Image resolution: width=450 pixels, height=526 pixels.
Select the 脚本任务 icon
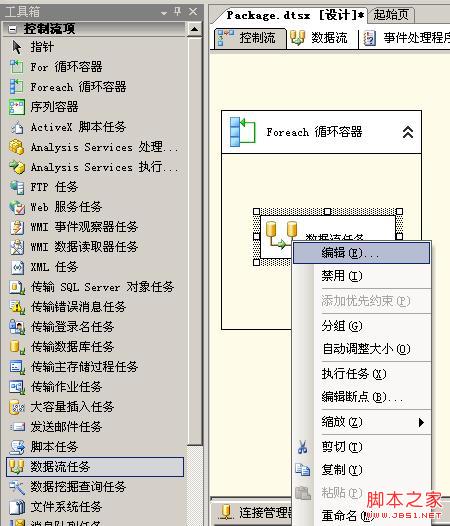17,447
